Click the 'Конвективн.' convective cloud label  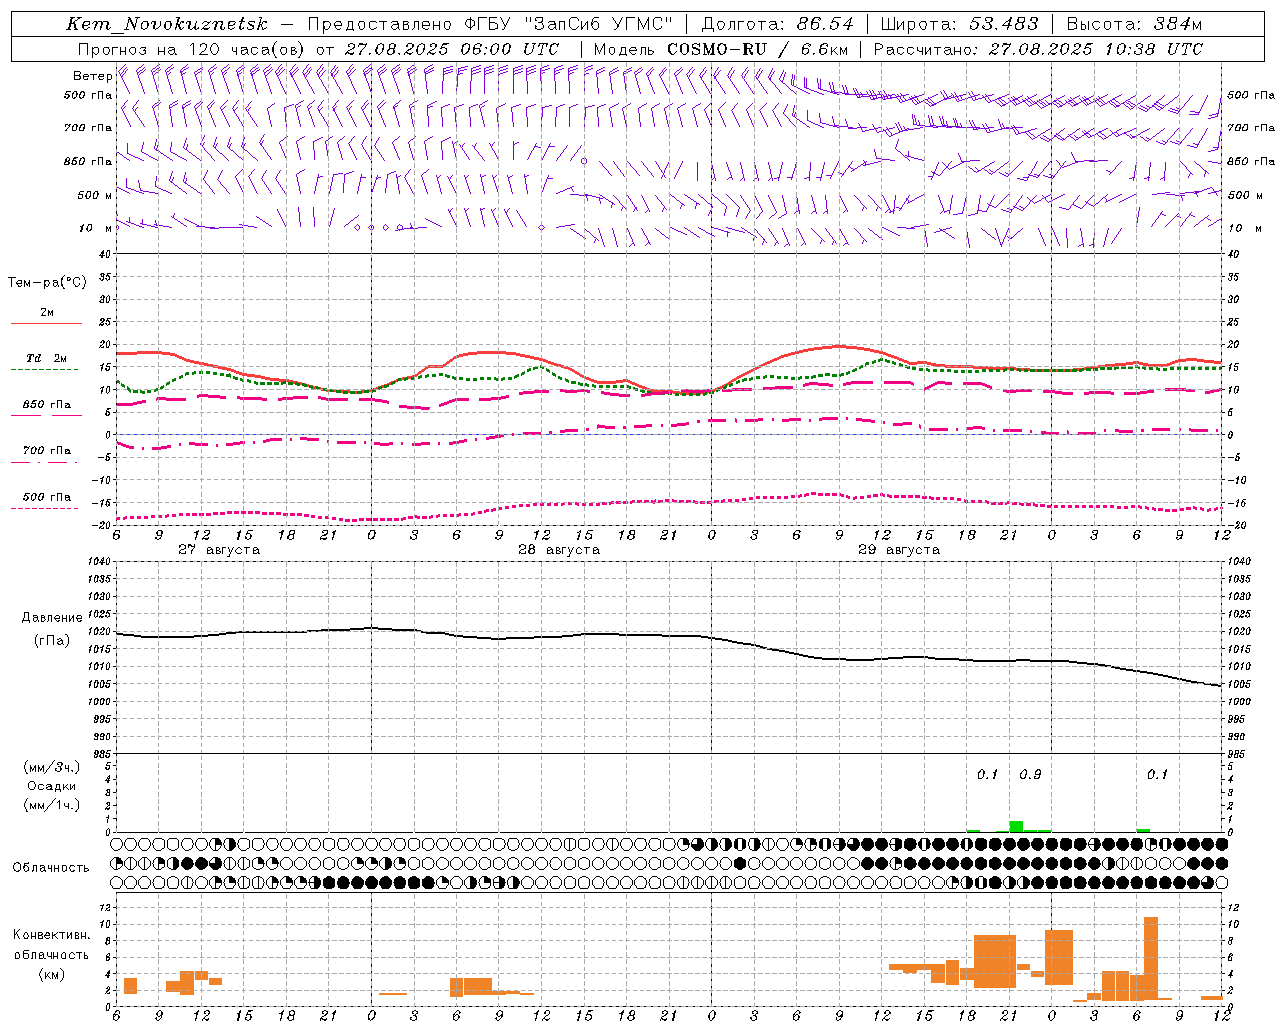point(51,935)
